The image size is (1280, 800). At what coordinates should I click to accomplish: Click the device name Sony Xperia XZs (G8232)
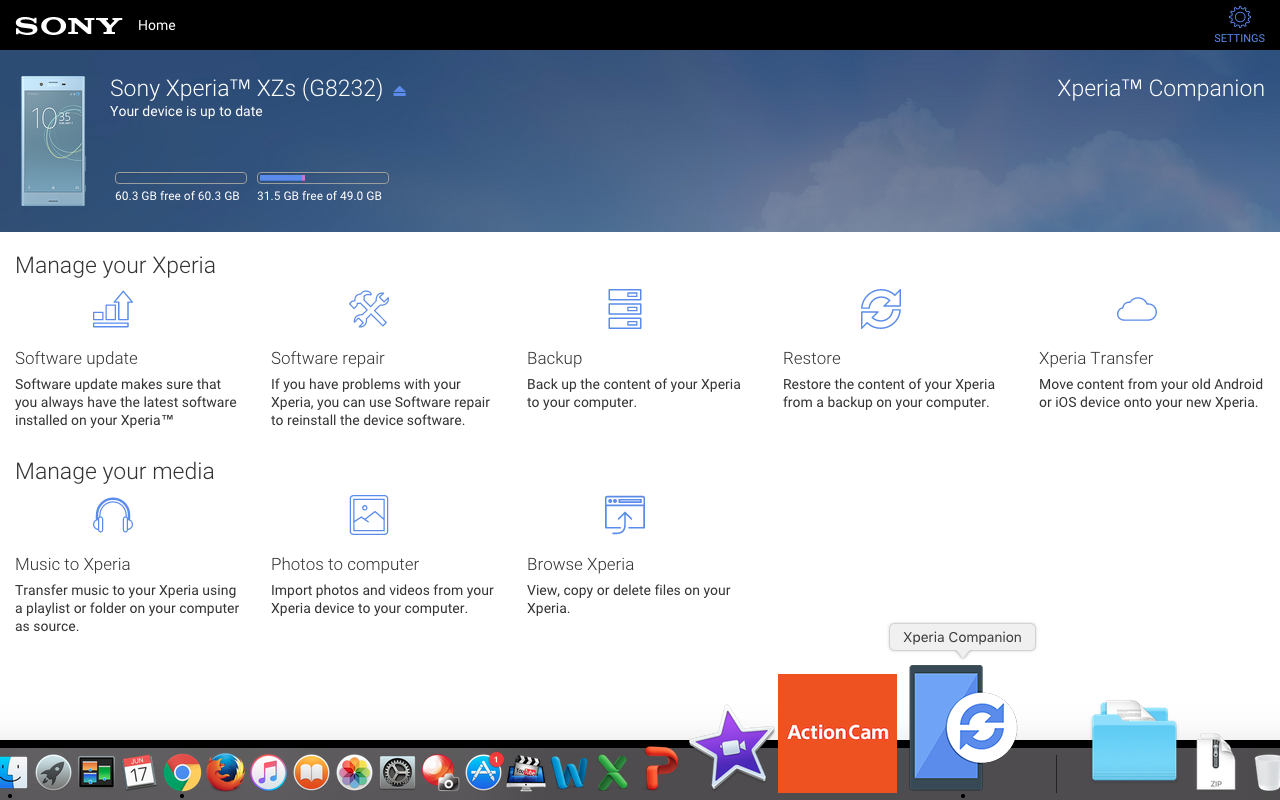tap(246, 88)
